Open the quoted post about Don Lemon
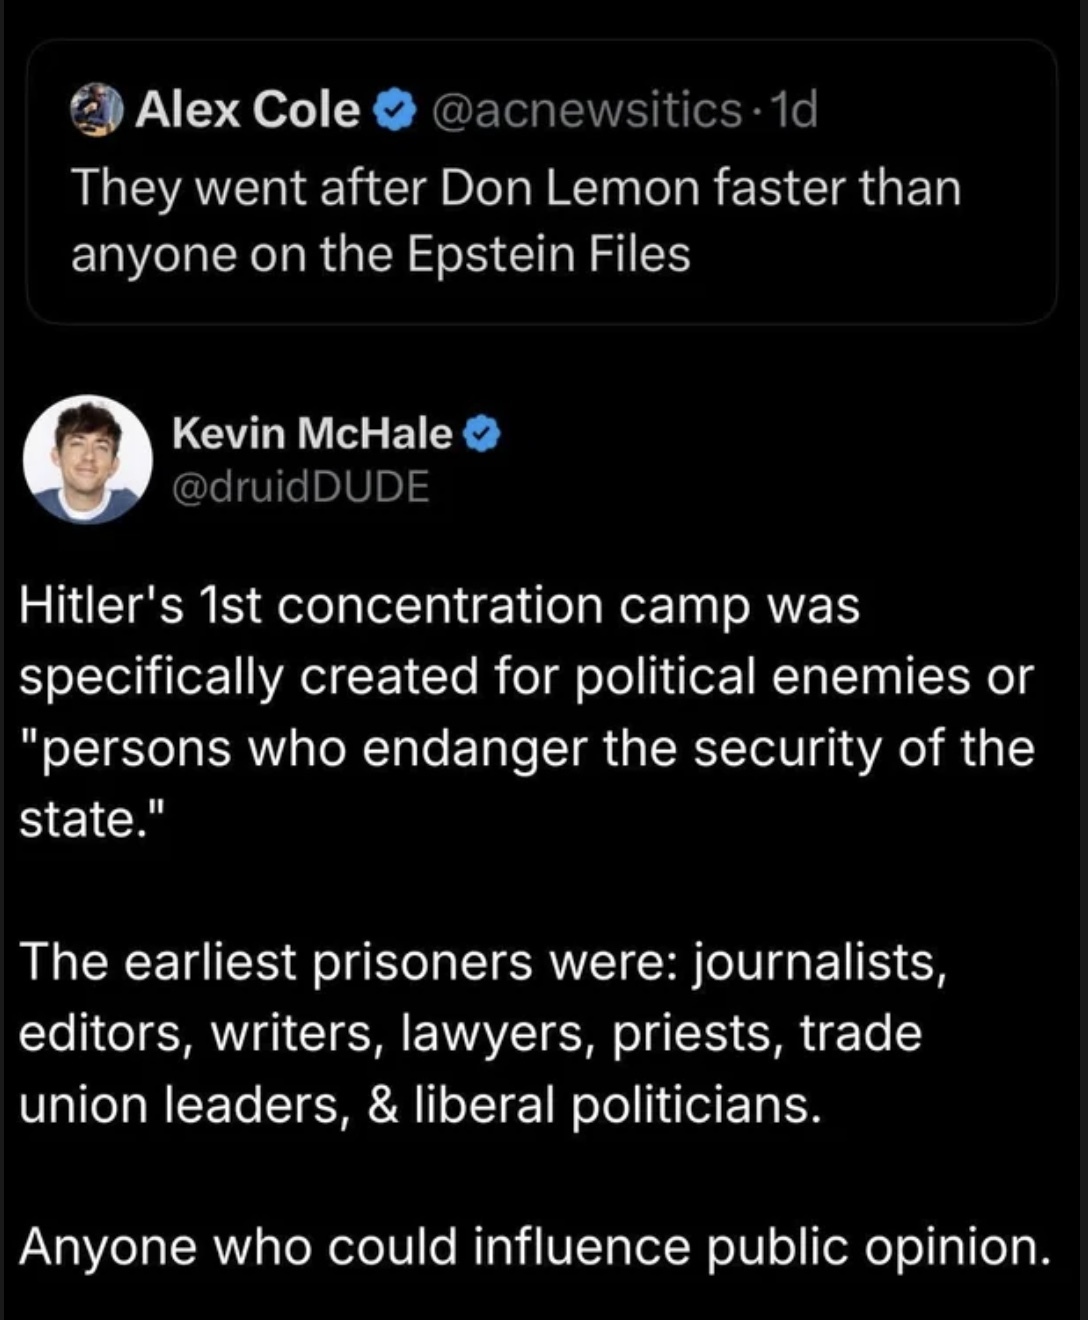Screen dimensions: 1088x1320 click(540, 220)
